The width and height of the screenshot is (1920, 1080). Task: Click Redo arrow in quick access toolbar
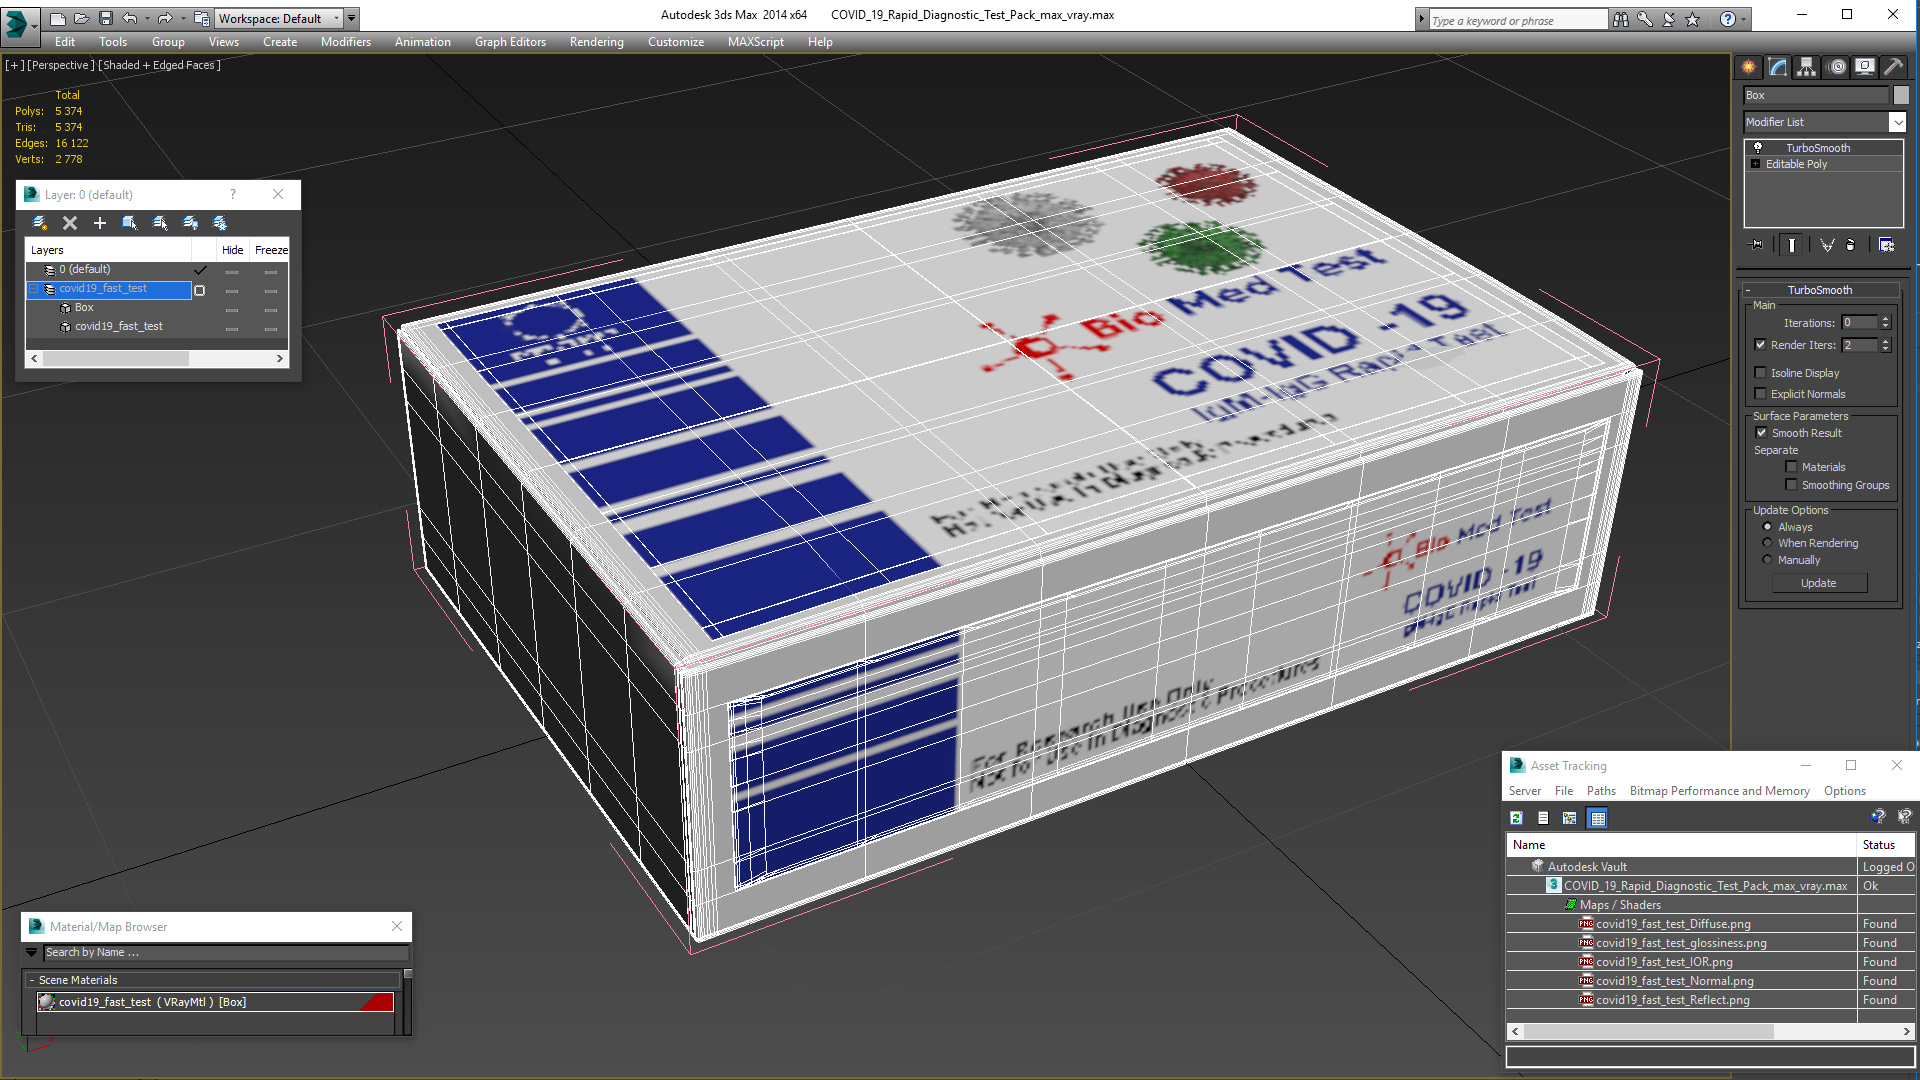165,18
